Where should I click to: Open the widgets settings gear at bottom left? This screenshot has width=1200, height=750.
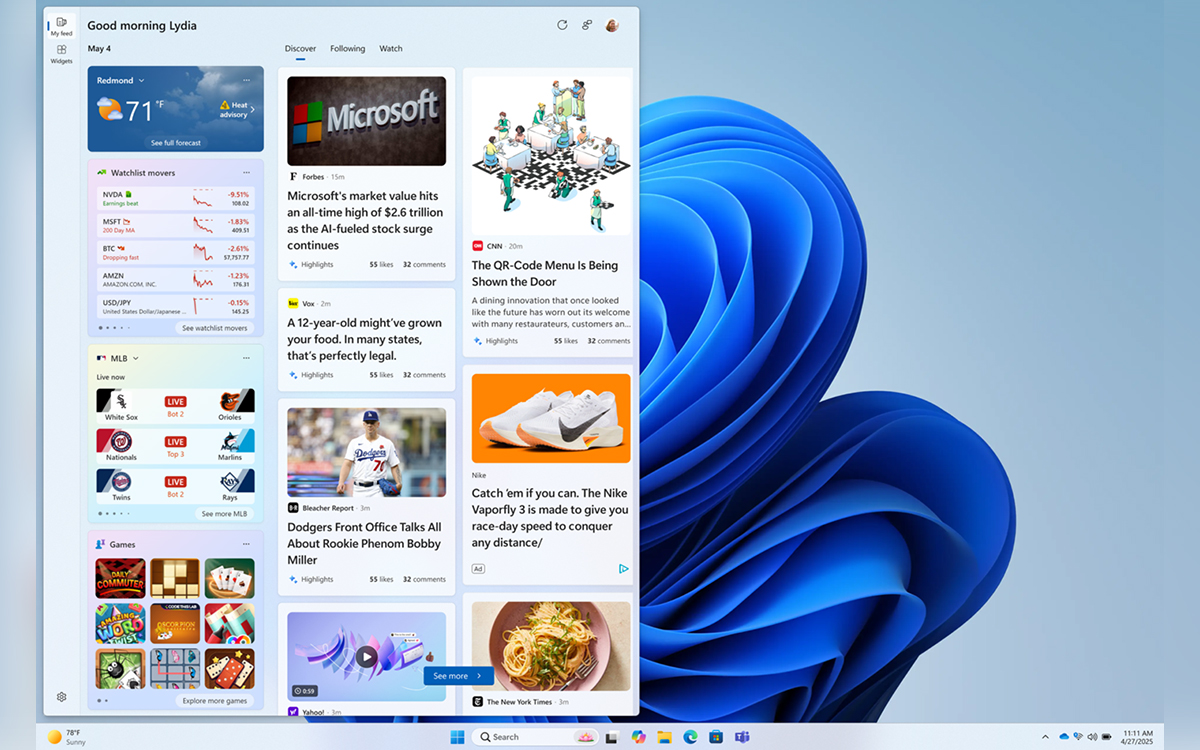61,697
